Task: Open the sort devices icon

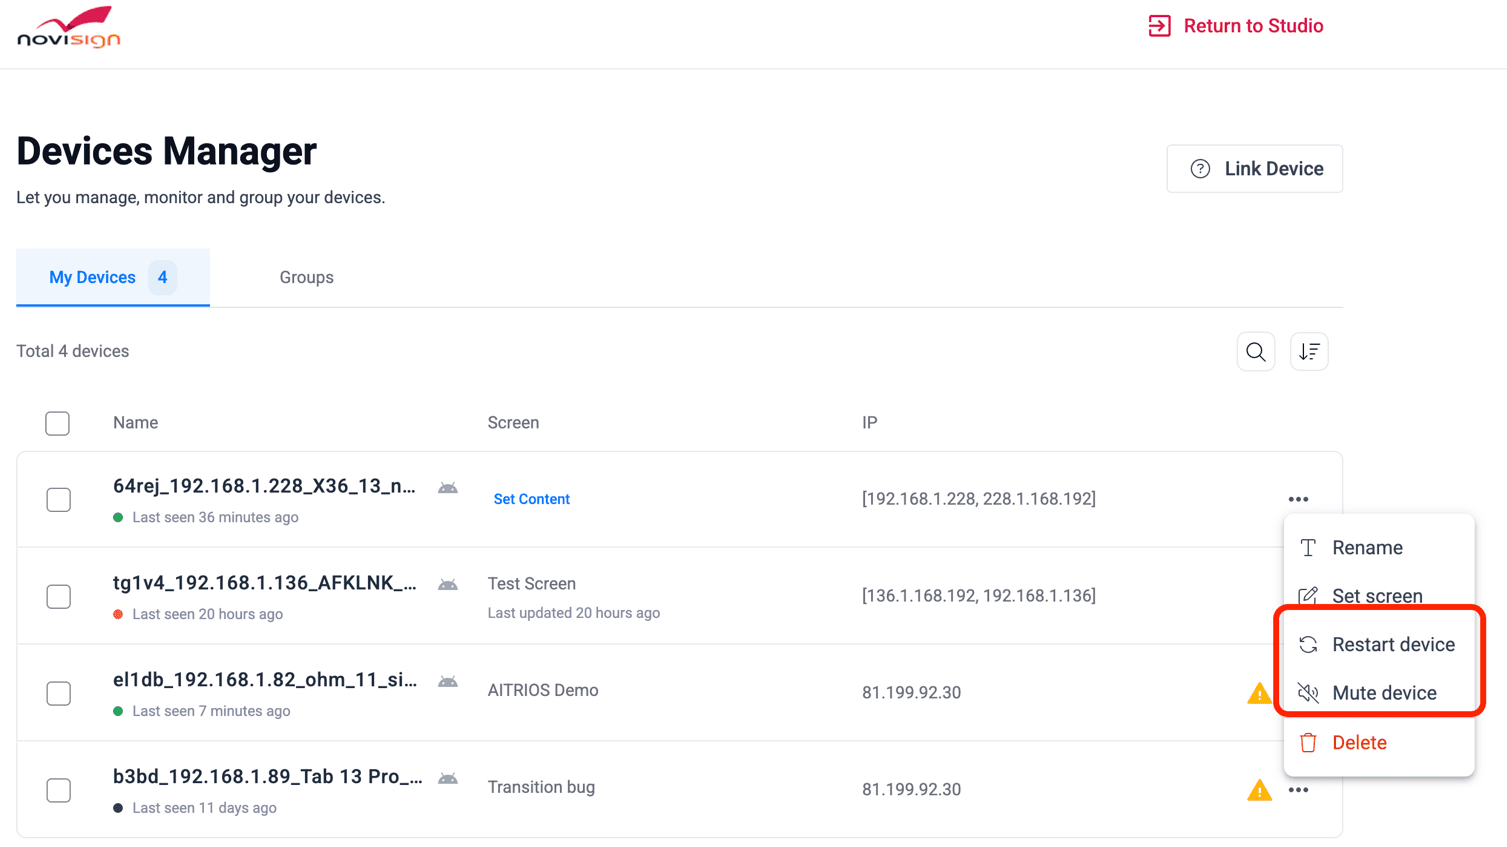Action: point(1308,352)
